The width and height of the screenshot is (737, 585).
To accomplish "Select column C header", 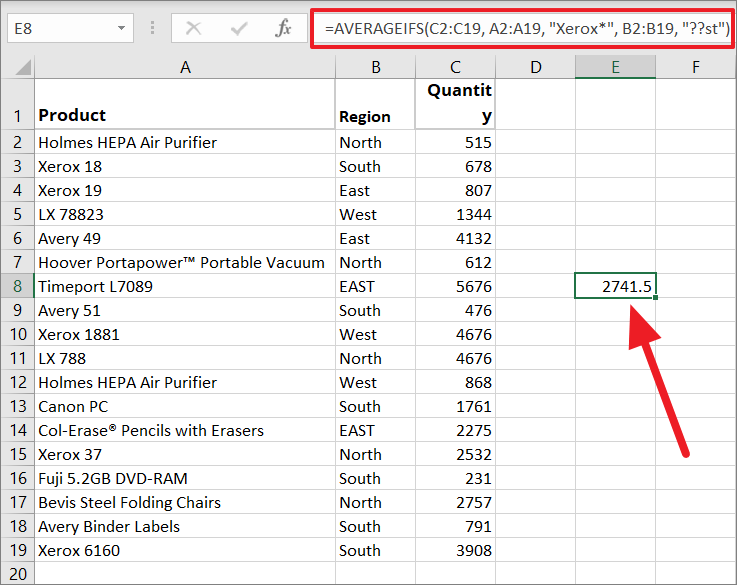I will point(455,67).
